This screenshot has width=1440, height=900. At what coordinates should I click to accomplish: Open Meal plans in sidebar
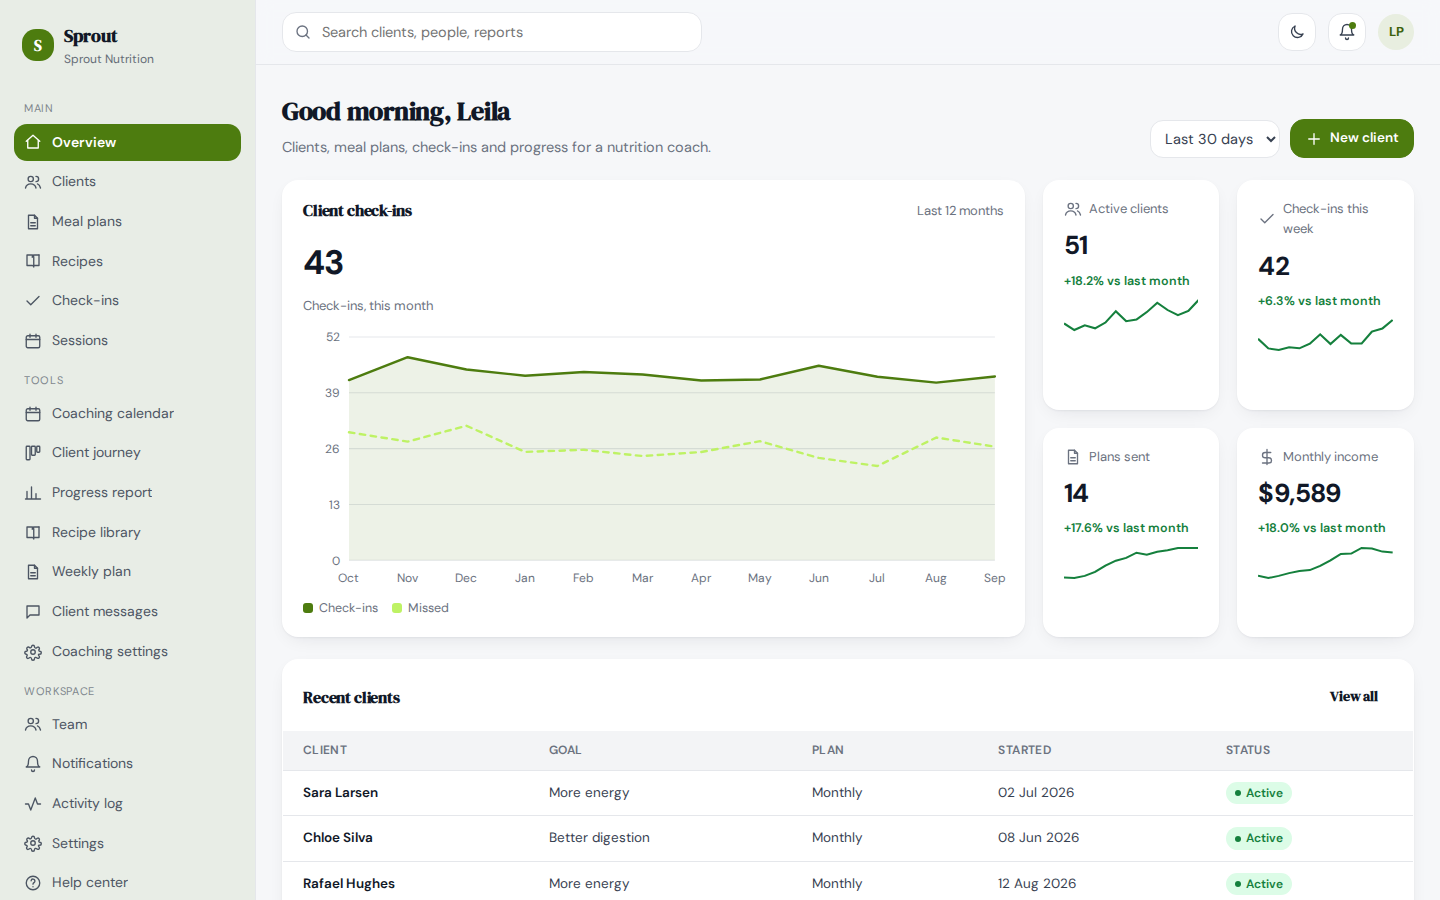[127, 222]
